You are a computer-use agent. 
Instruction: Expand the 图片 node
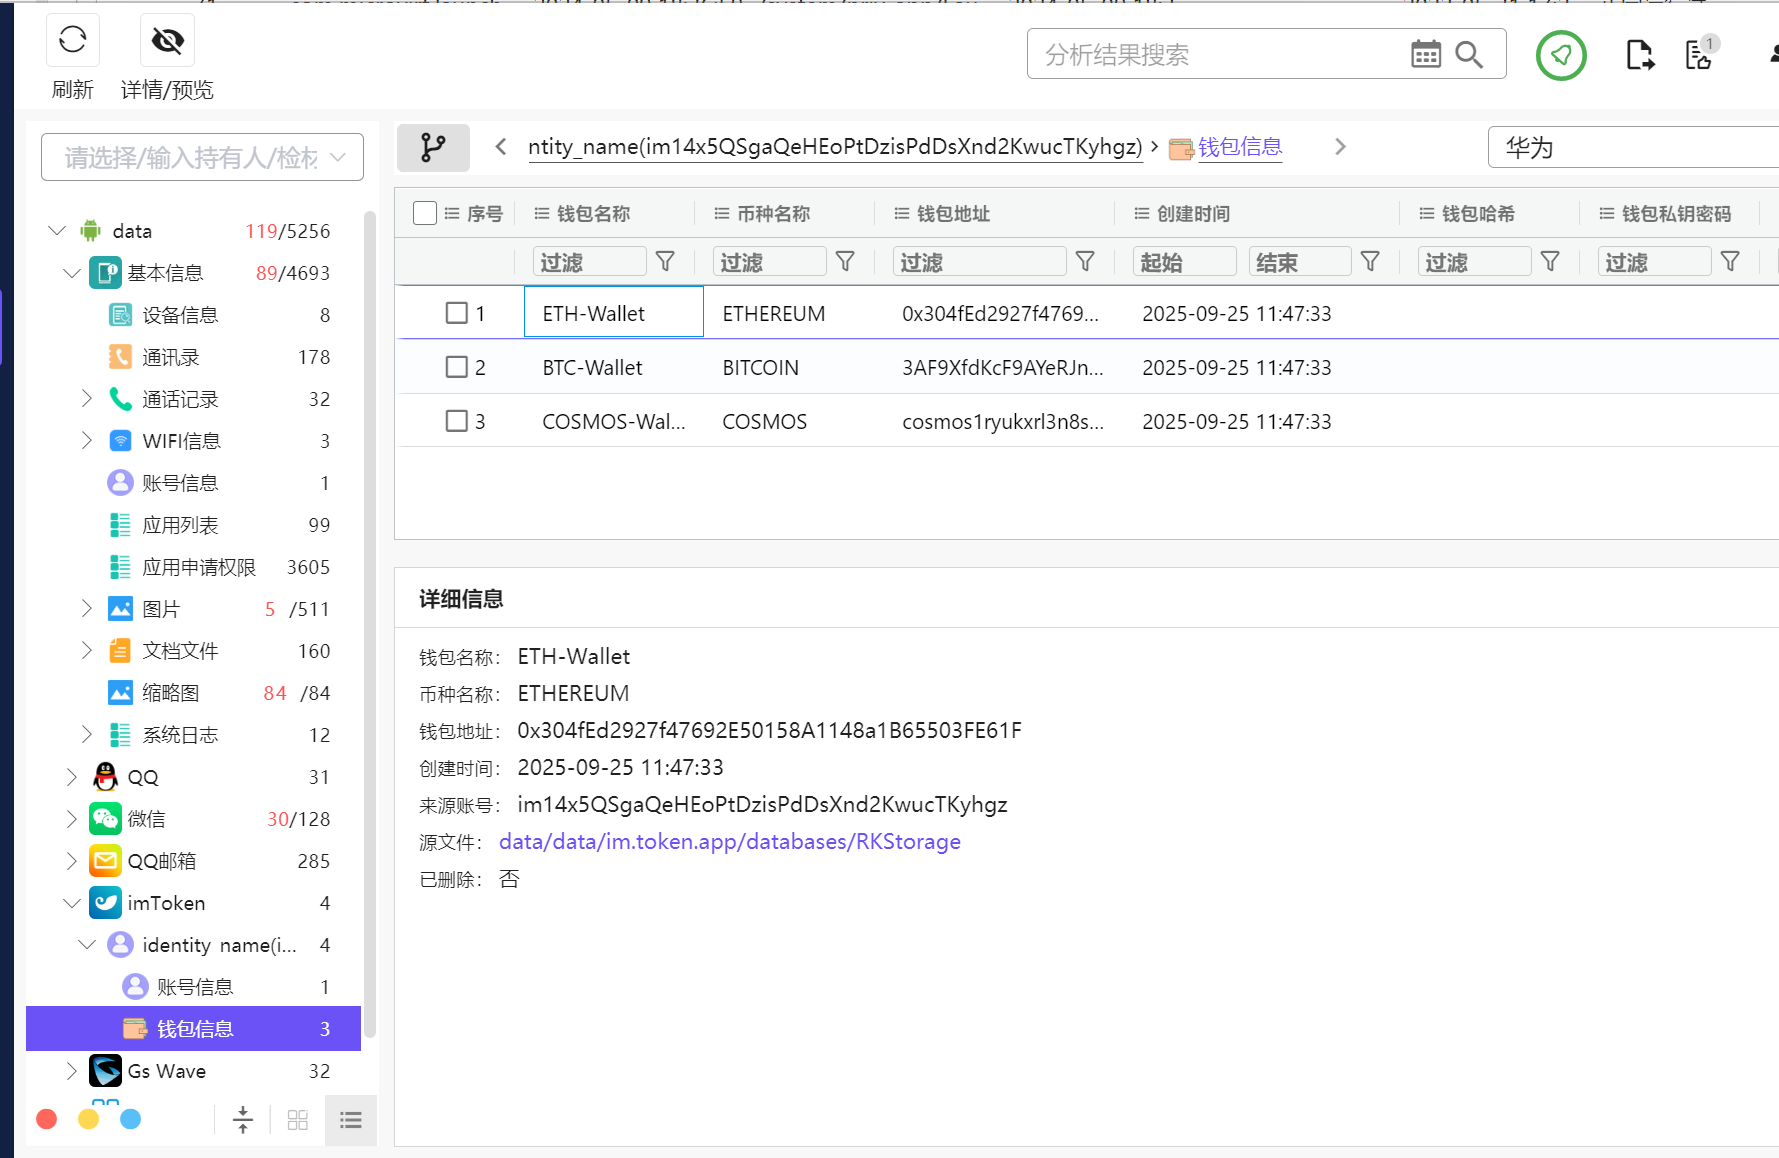coord(87,609)
